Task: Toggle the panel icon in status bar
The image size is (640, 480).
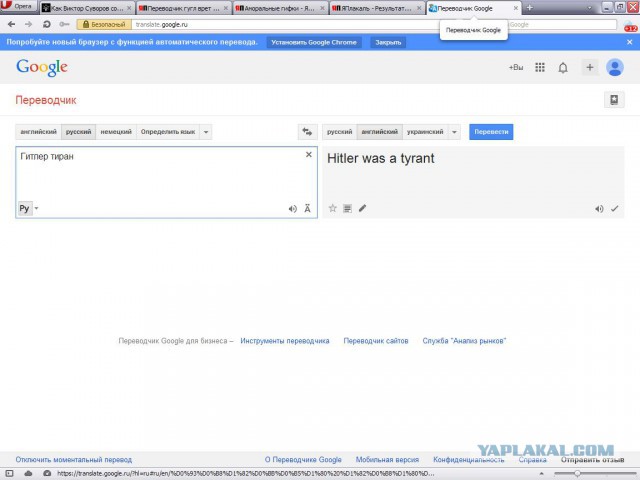Action: [9, 473]
